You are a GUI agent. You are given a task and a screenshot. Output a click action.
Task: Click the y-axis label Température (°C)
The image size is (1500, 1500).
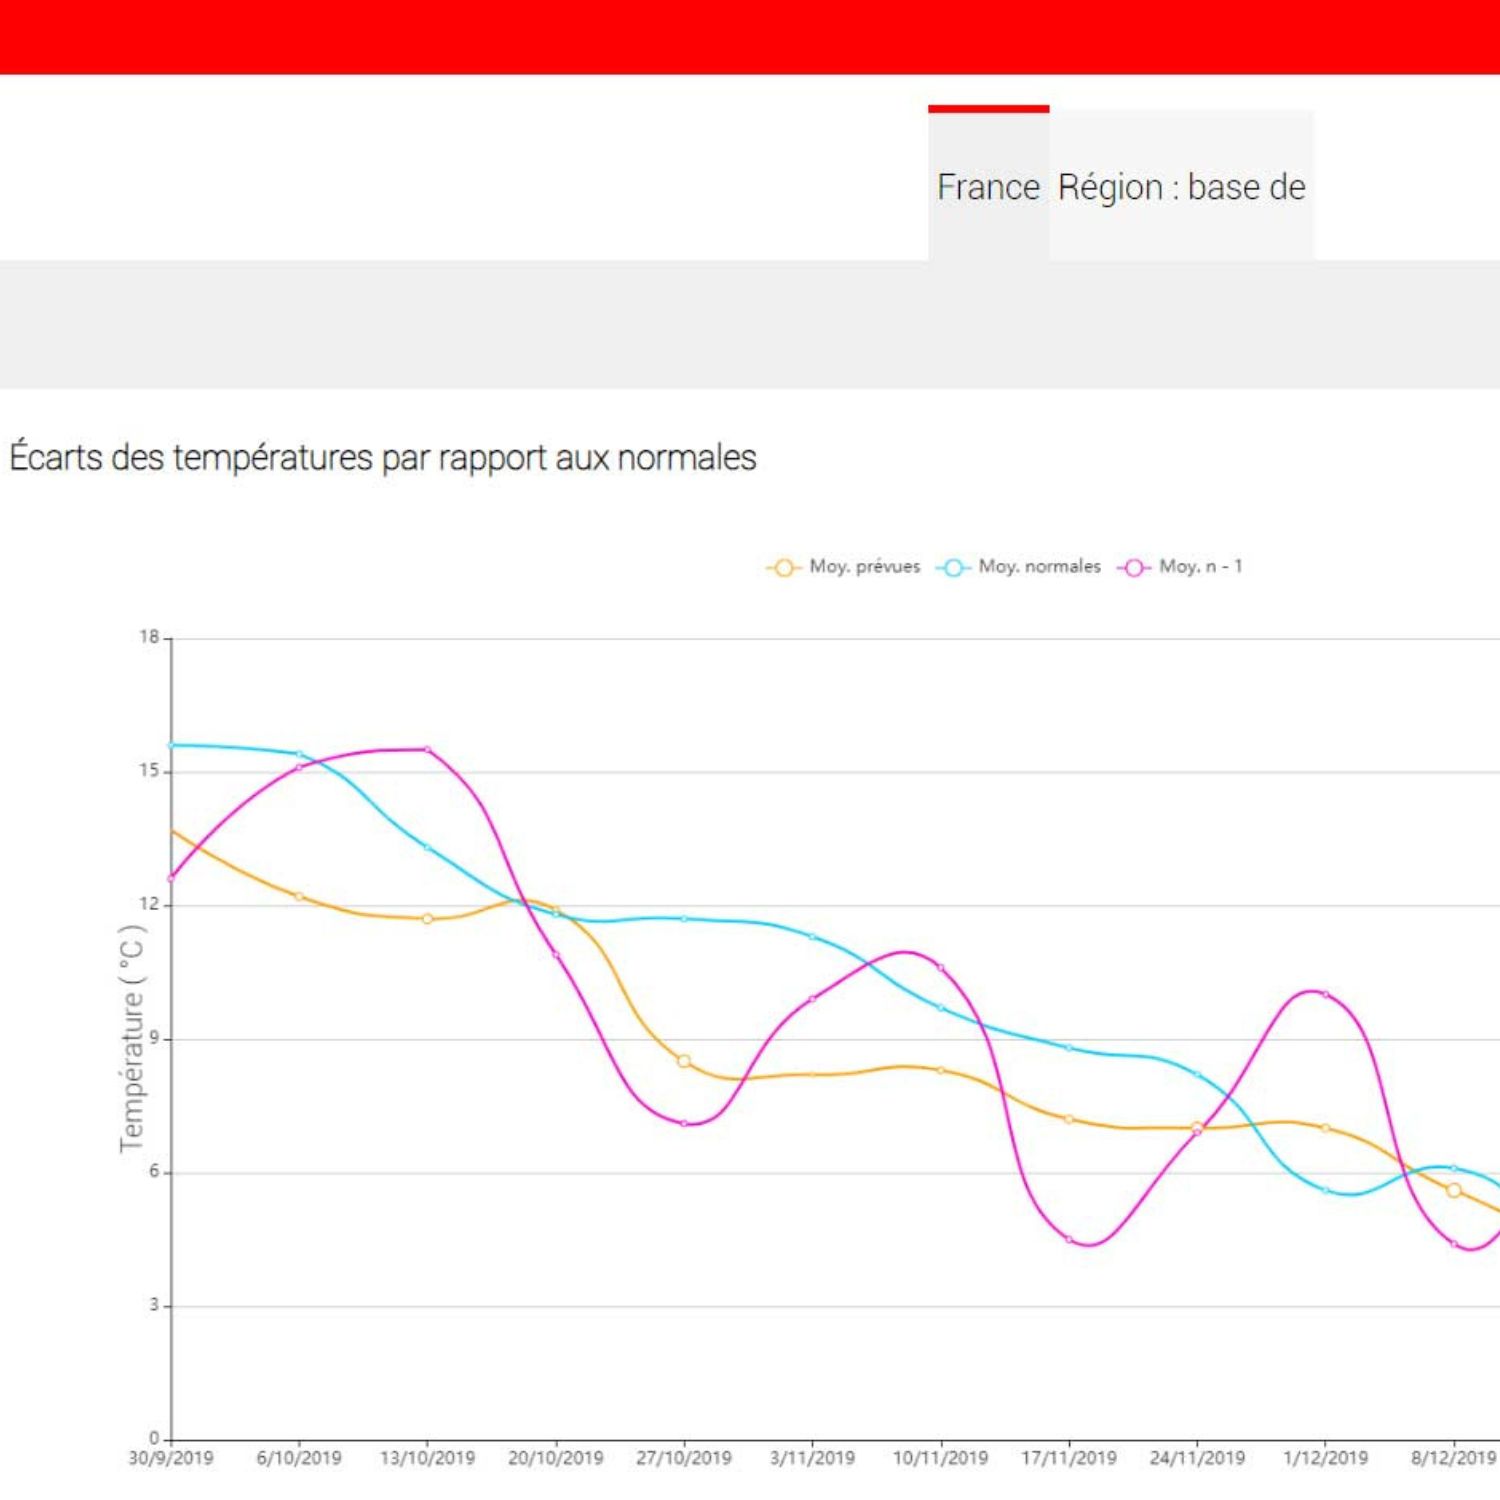pos(132,1038)
